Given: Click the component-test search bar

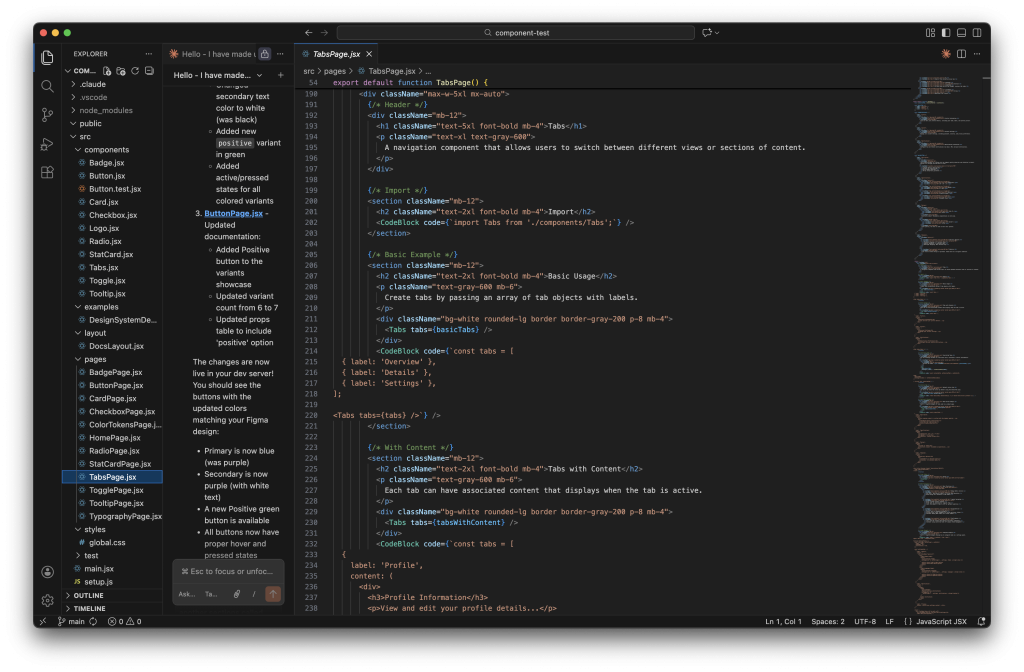Looking at the screenshot, I should [515, 33].
